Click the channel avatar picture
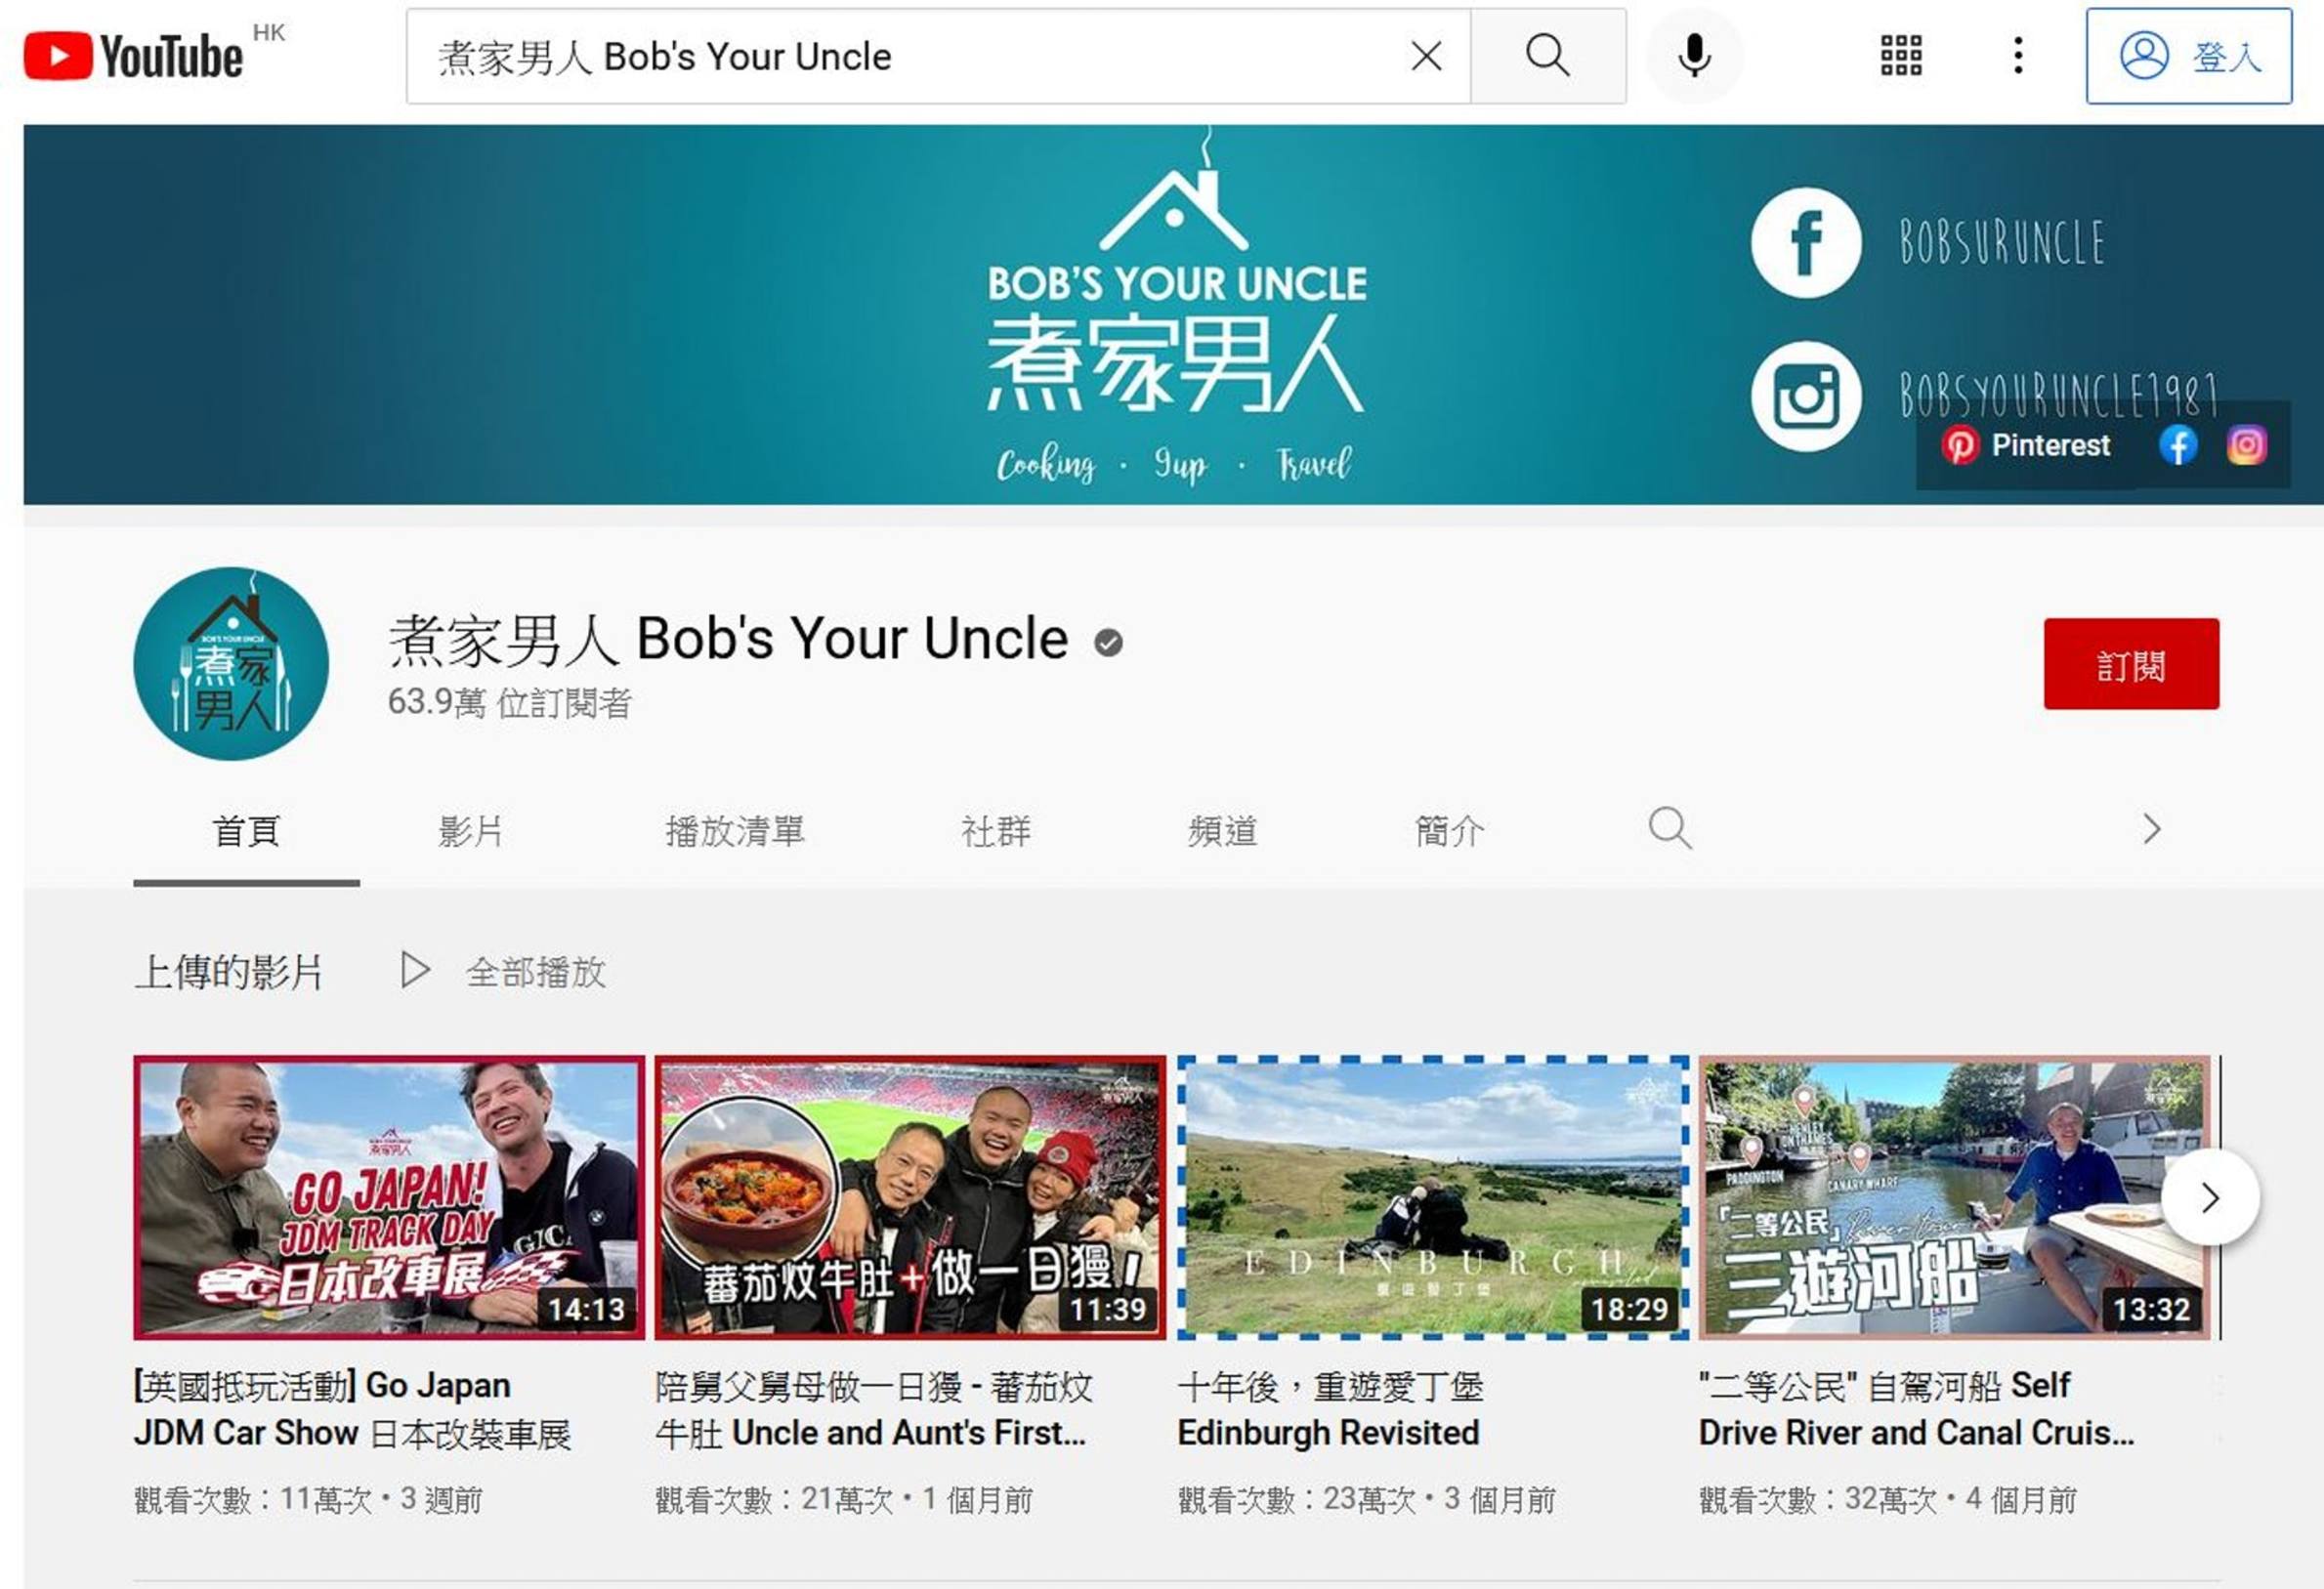Screen dimensions: 2324x1589 point(231,664)
